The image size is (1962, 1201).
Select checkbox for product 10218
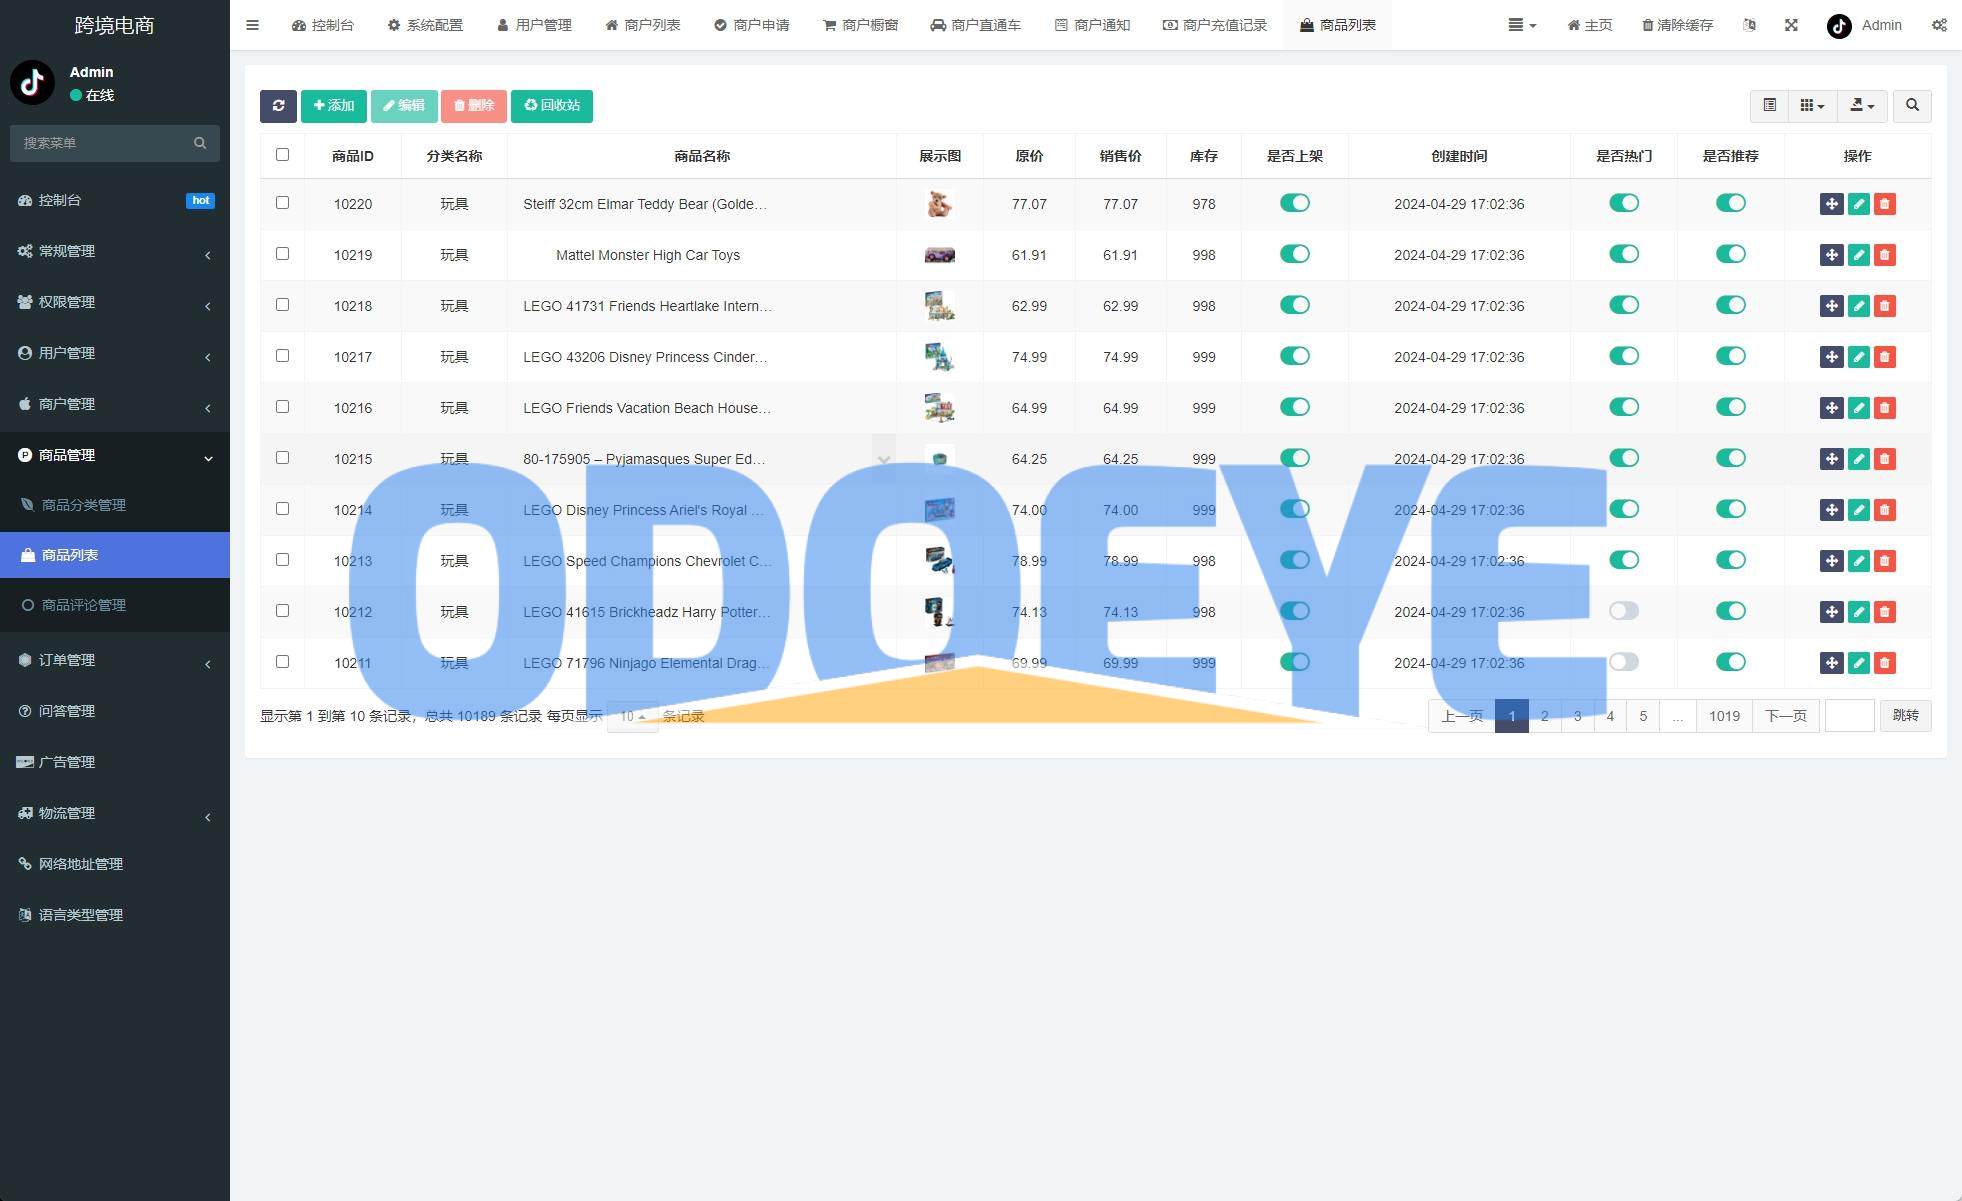(x=282, y=305)
